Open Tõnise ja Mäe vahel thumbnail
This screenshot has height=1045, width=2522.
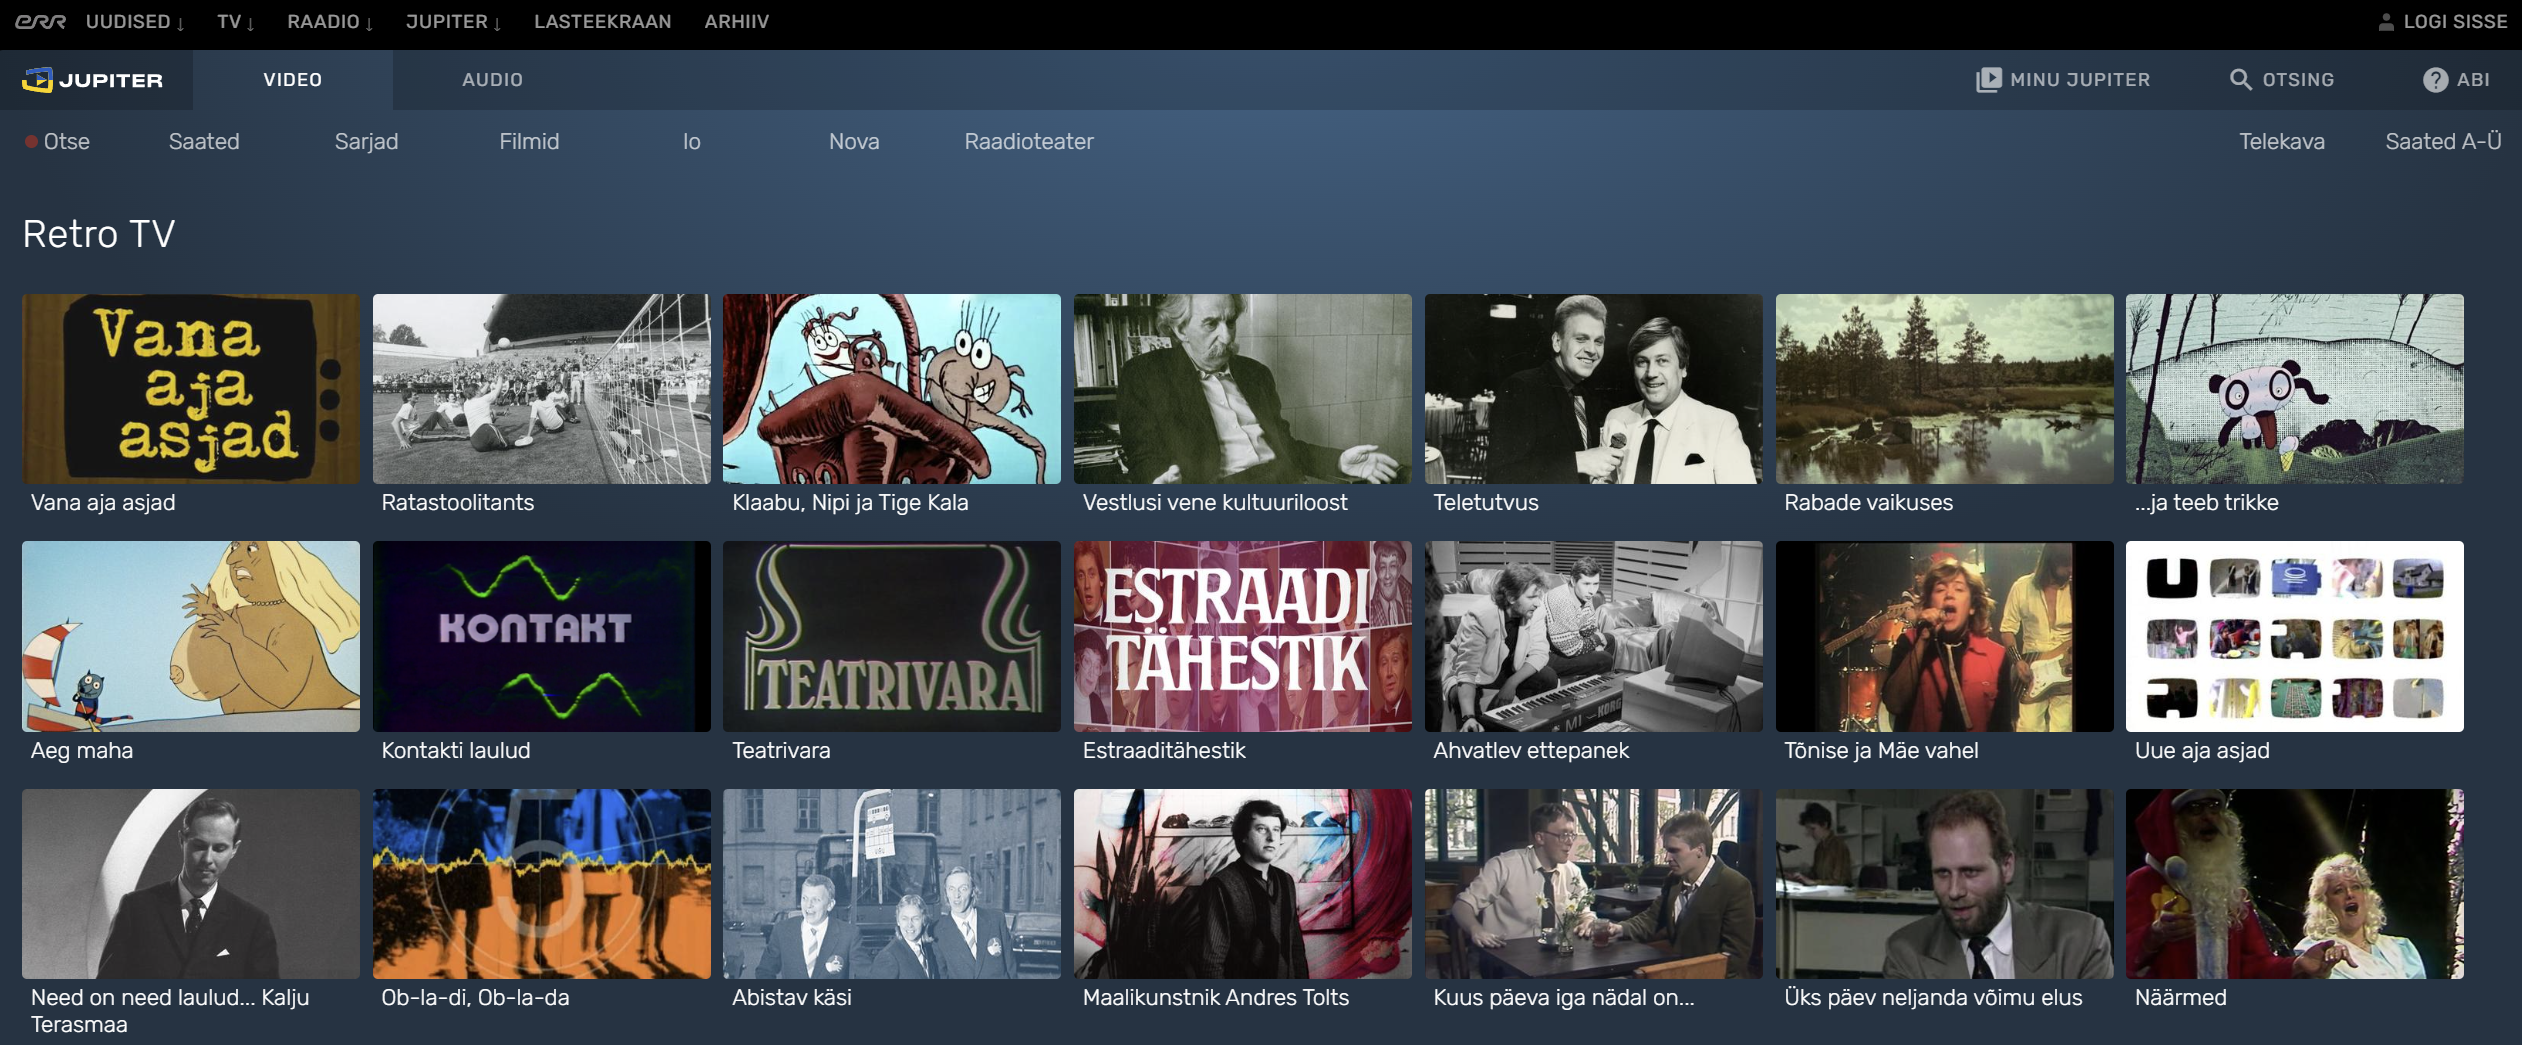pyautogui.click(x=1945, y=636)
